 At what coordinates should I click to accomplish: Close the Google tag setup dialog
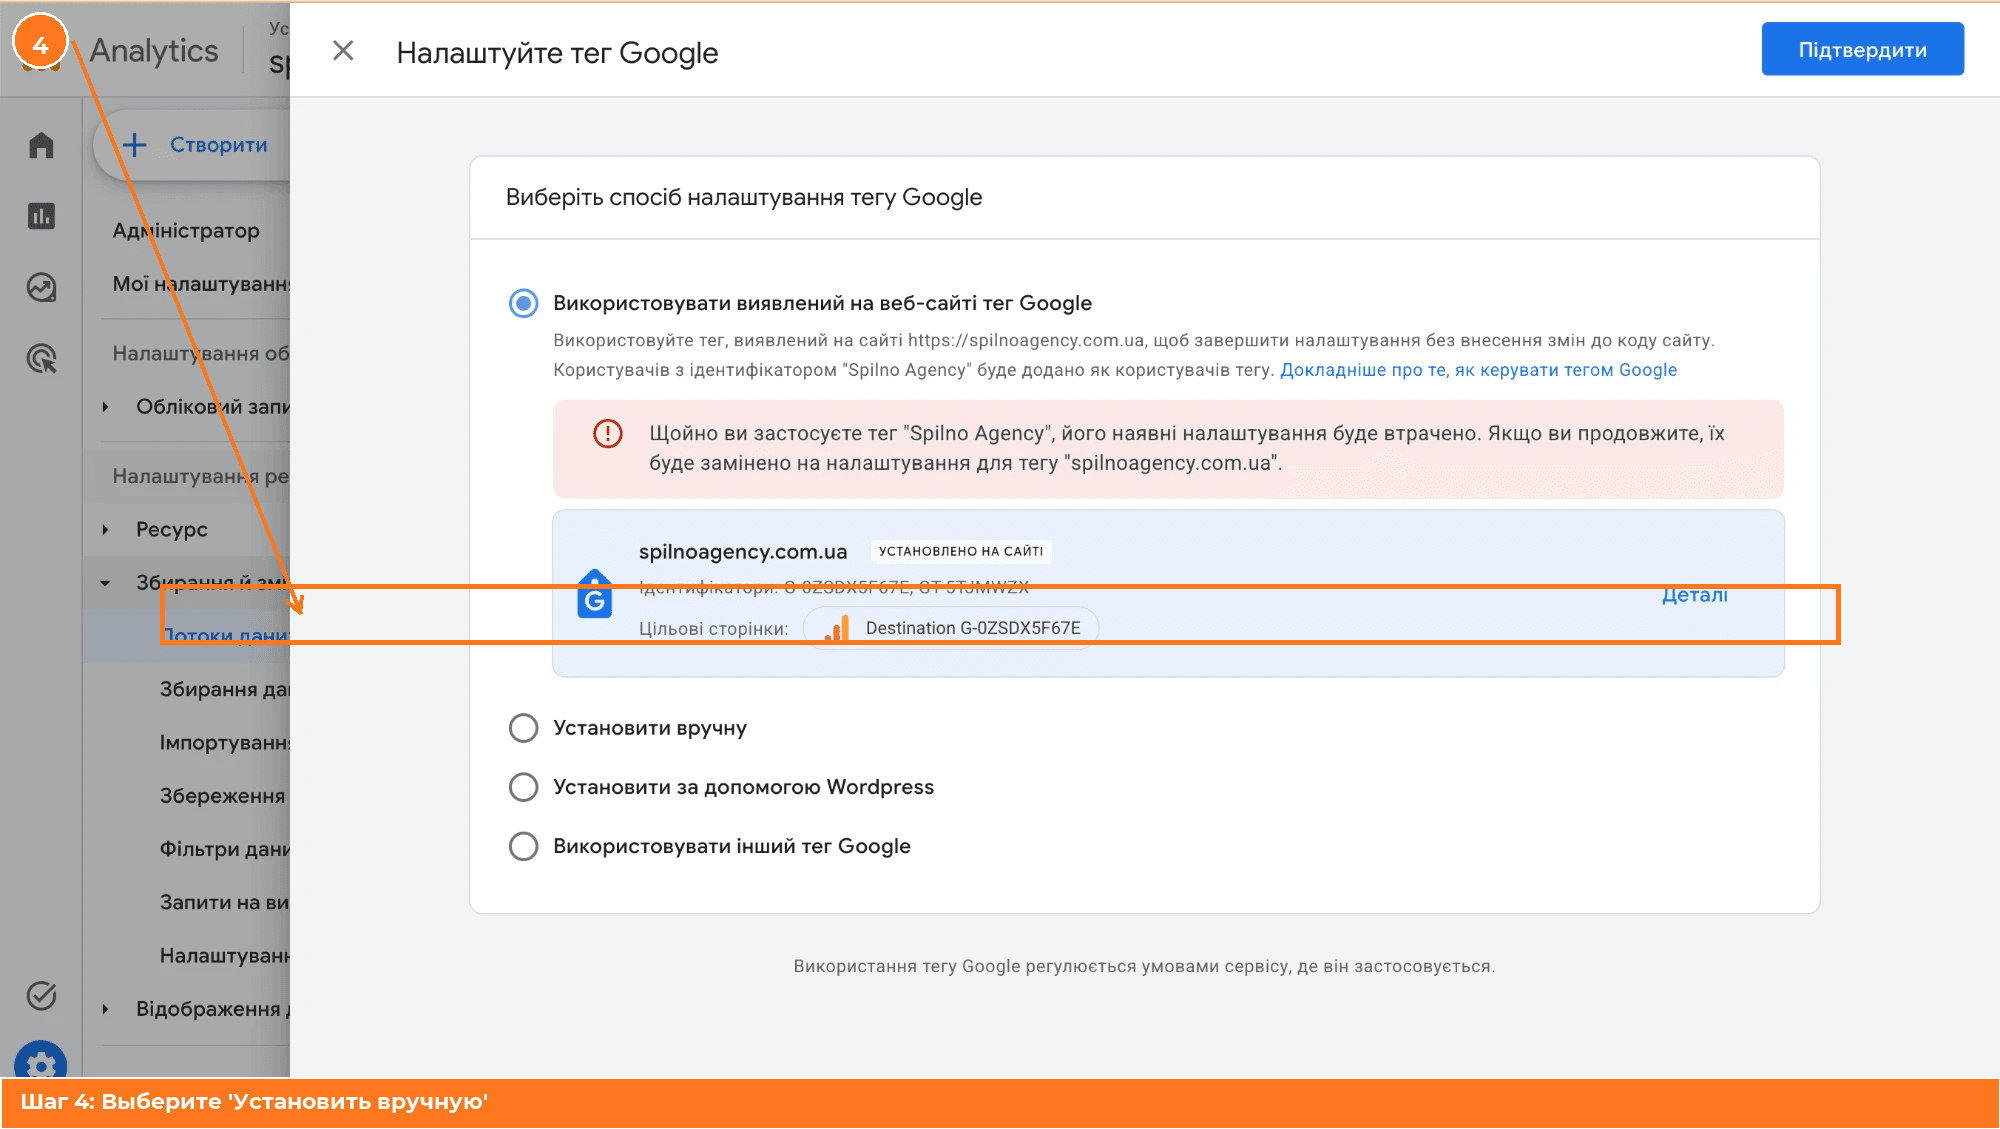(x=343, y=51)
